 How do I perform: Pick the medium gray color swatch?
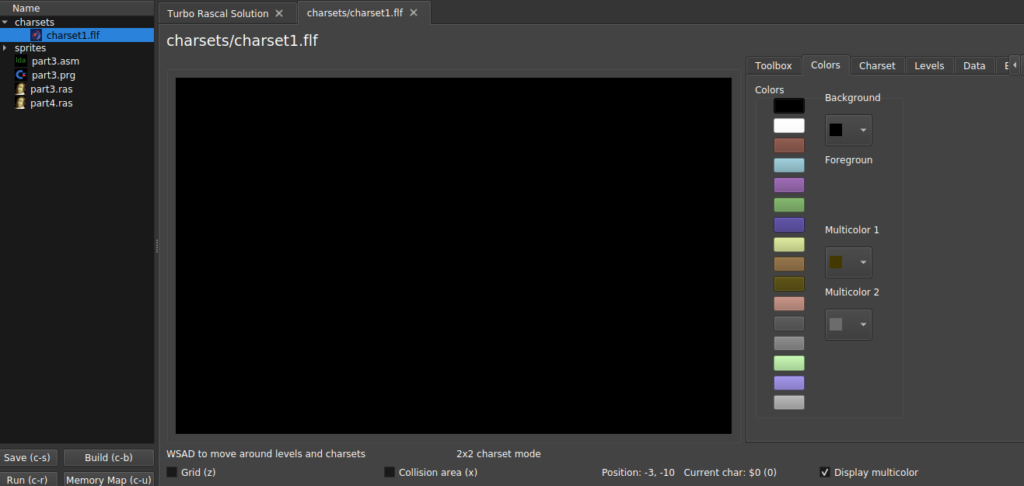[x=789, y=343]
